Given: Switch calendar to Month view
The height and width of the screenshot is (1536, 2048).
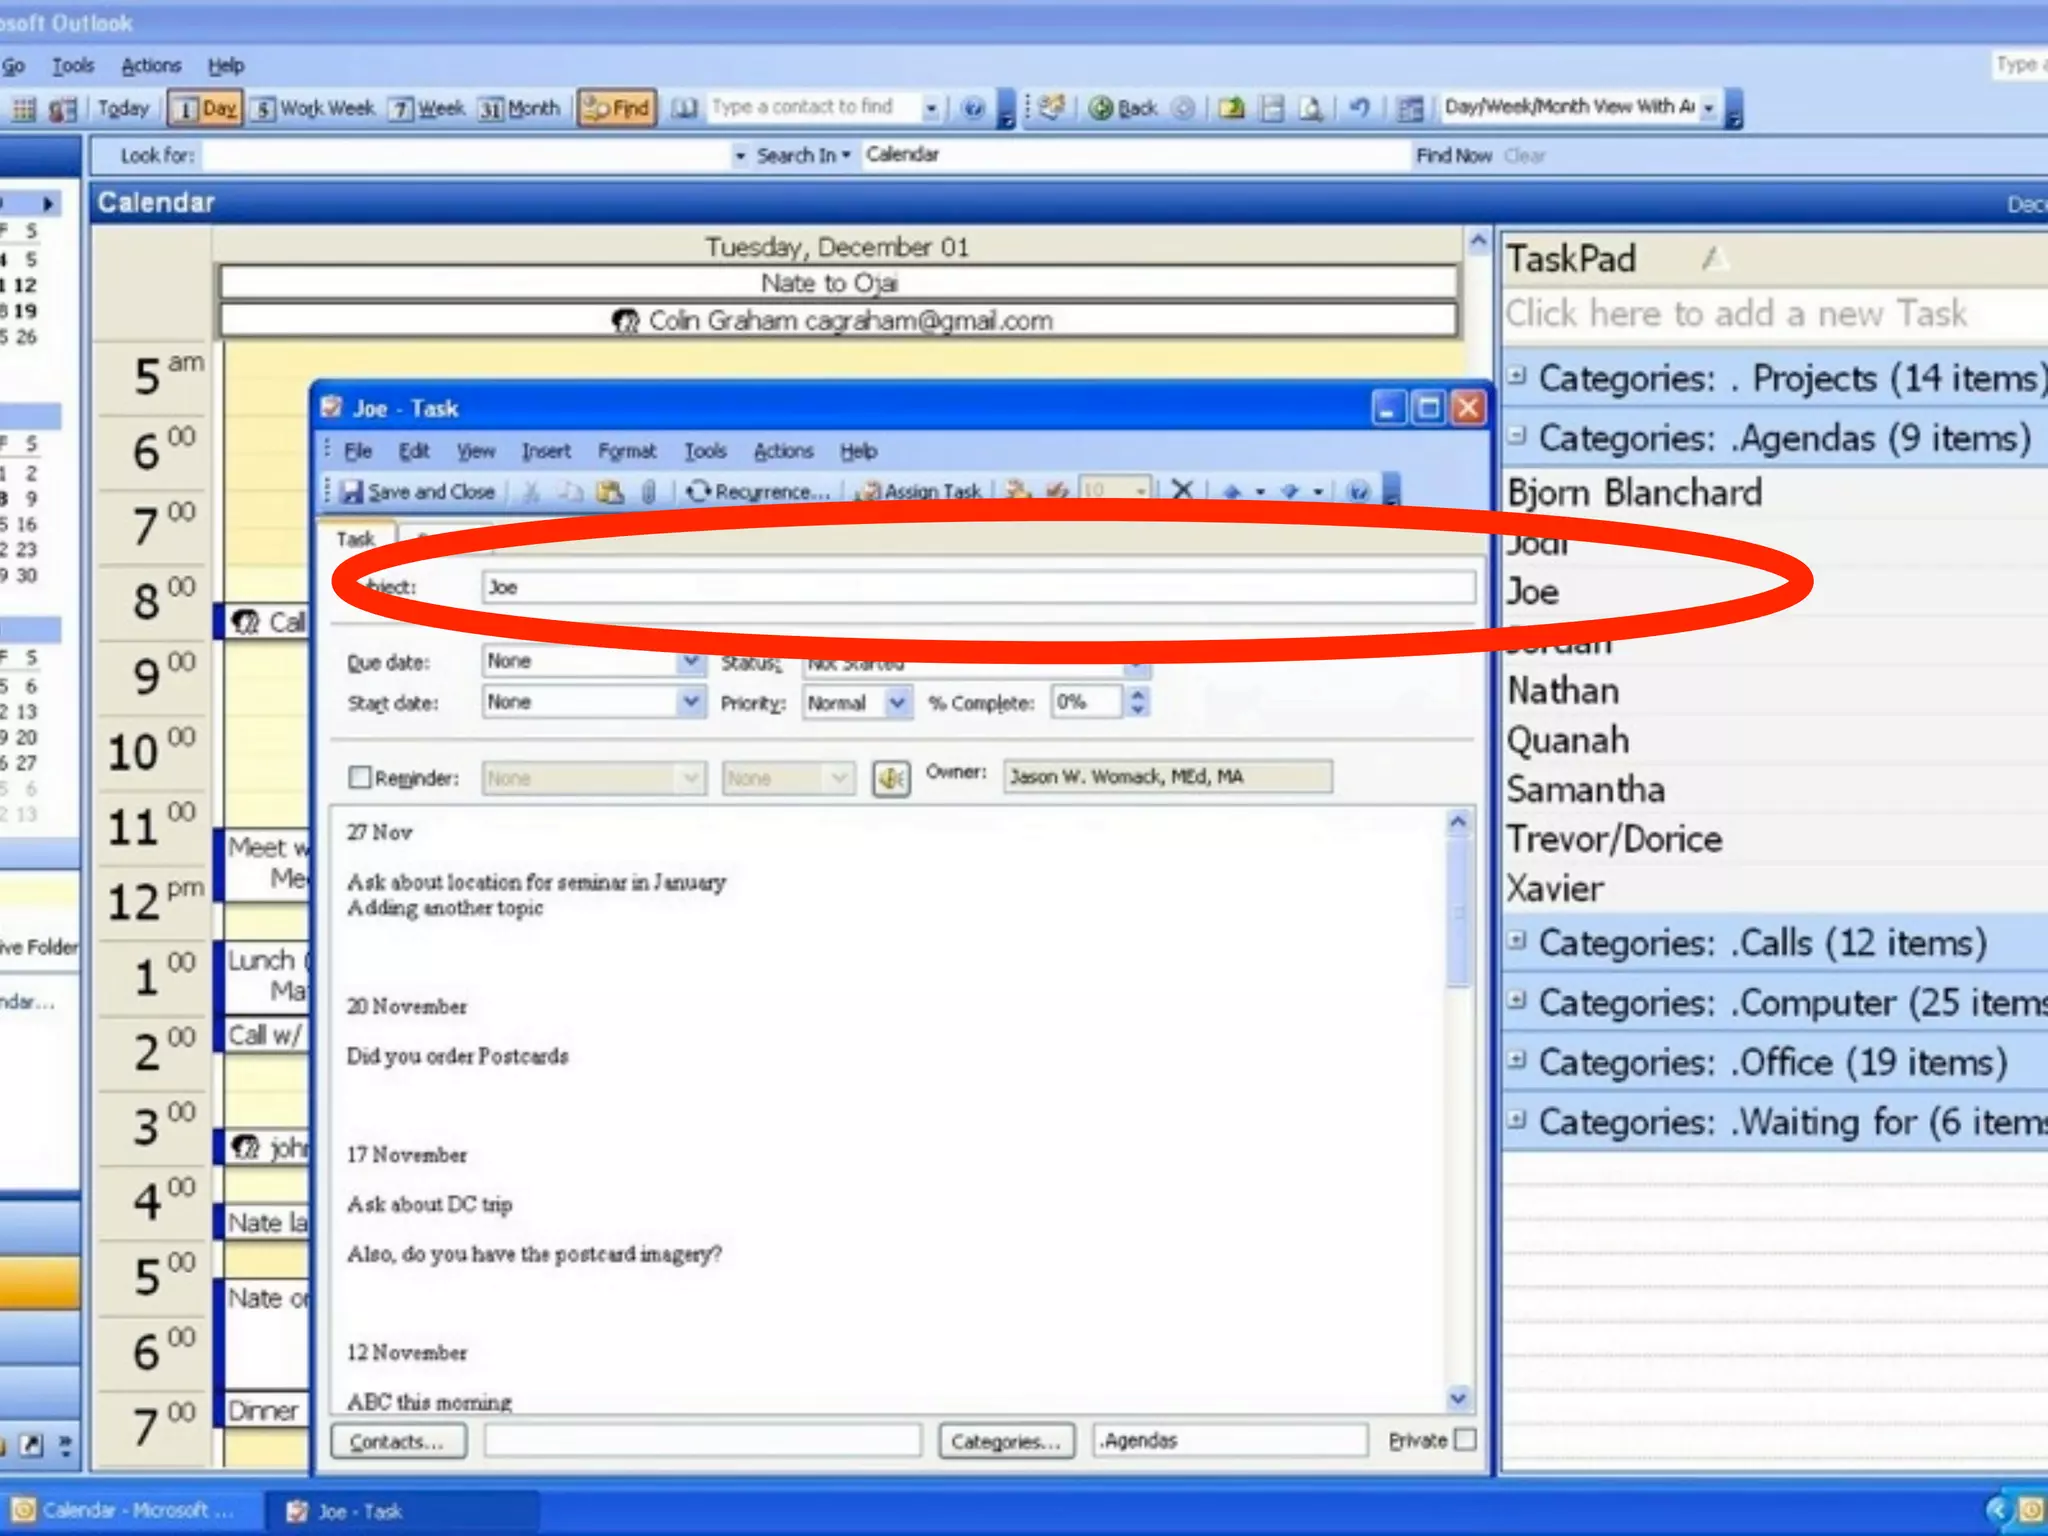Looking at the screenshot, I should tap(520, 108).
